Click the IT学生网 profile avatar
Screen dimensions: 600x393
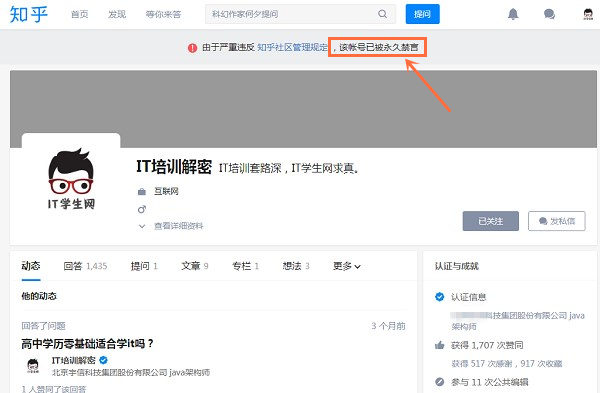(x=71, y=179)
